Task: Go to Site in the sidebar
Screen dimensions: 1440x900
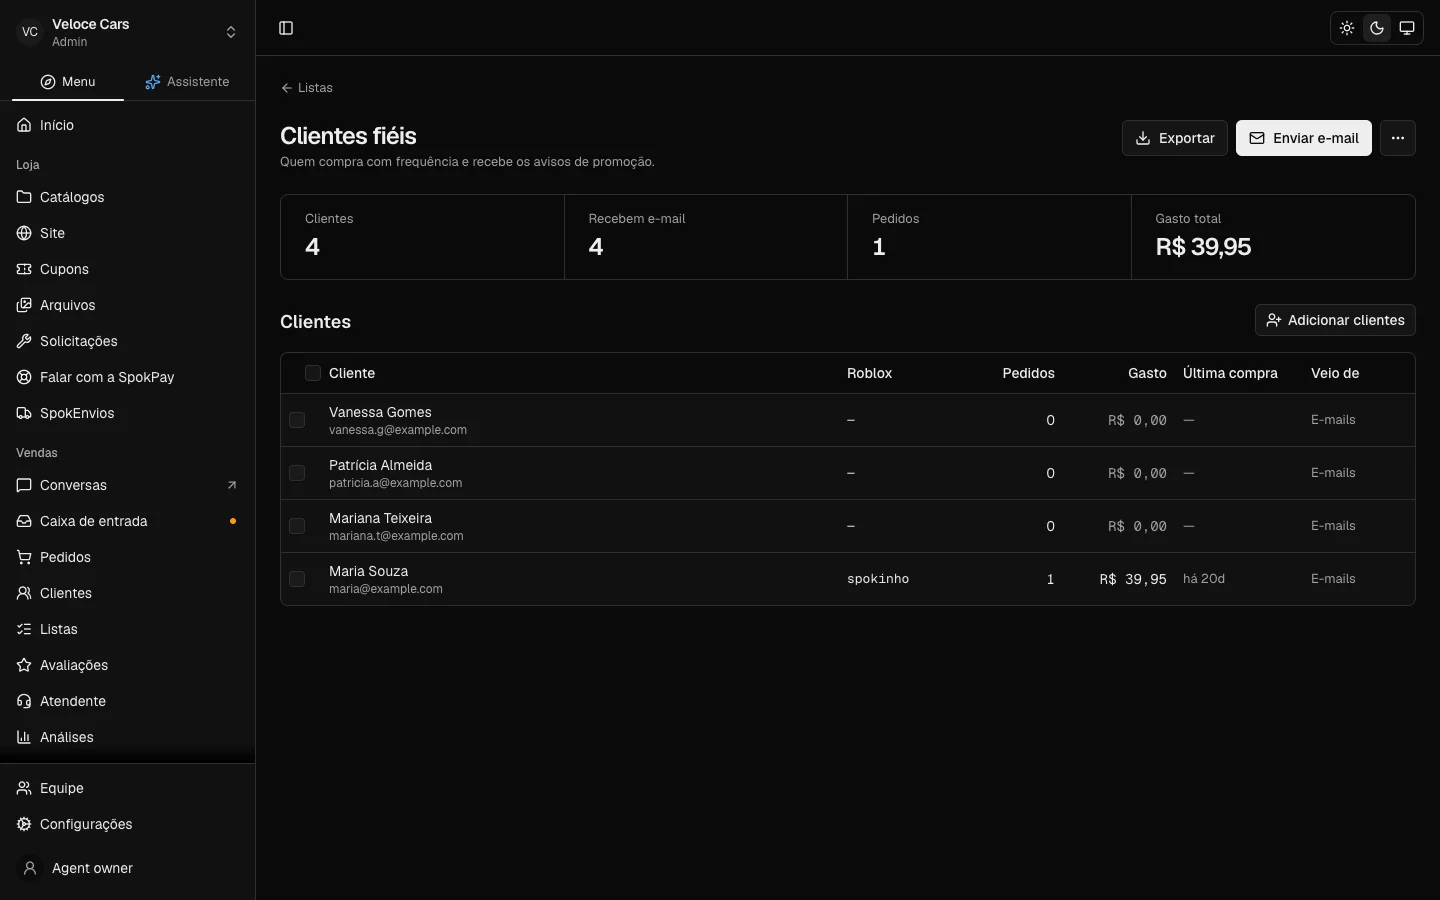Action: [x=127, y=233]
